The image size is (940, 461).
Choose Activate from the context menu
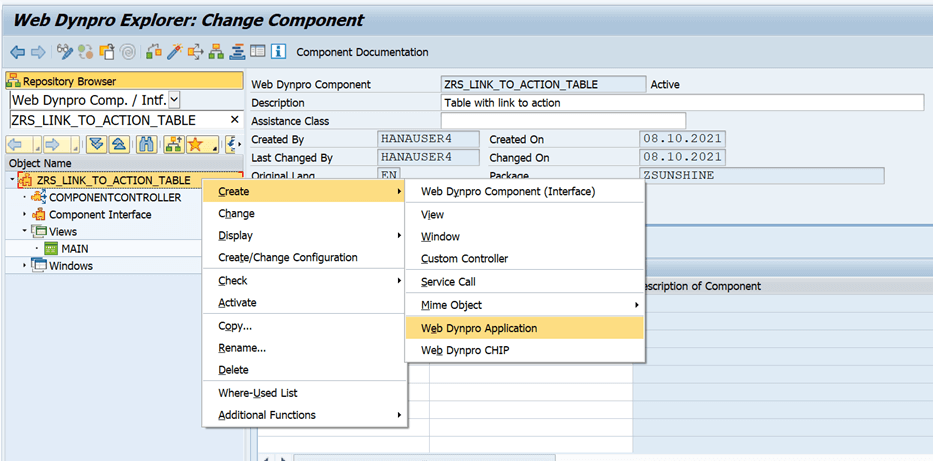(304, 303)
